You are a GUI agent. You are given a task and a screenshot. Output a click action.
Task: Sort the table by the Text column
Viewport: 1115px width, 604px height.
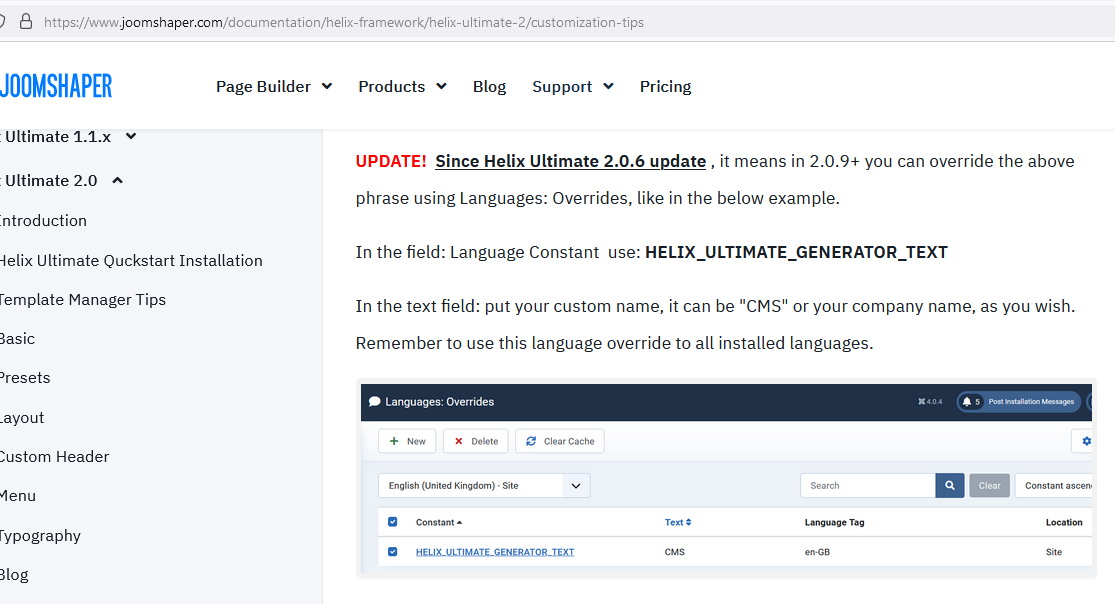(x=677, y=522)
